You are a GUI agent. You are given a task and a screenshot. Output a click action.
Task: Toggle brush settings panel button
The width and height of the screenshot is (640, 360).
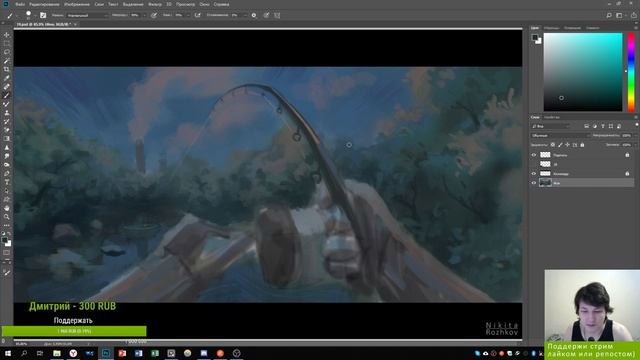coord(43,15)
